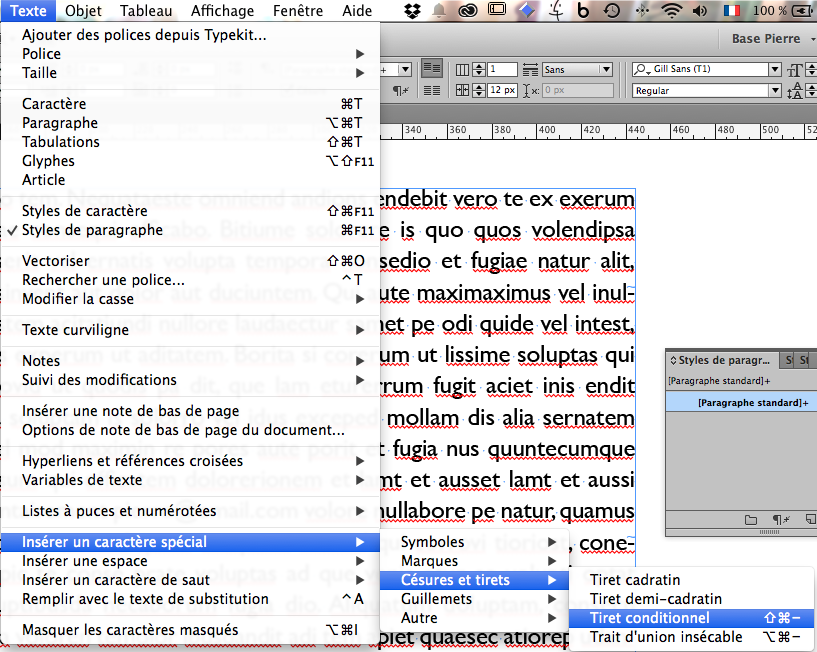Click the volume speaker icon
Screen dimensions: 817x652
pyautogui.click(x=700, y=10)
